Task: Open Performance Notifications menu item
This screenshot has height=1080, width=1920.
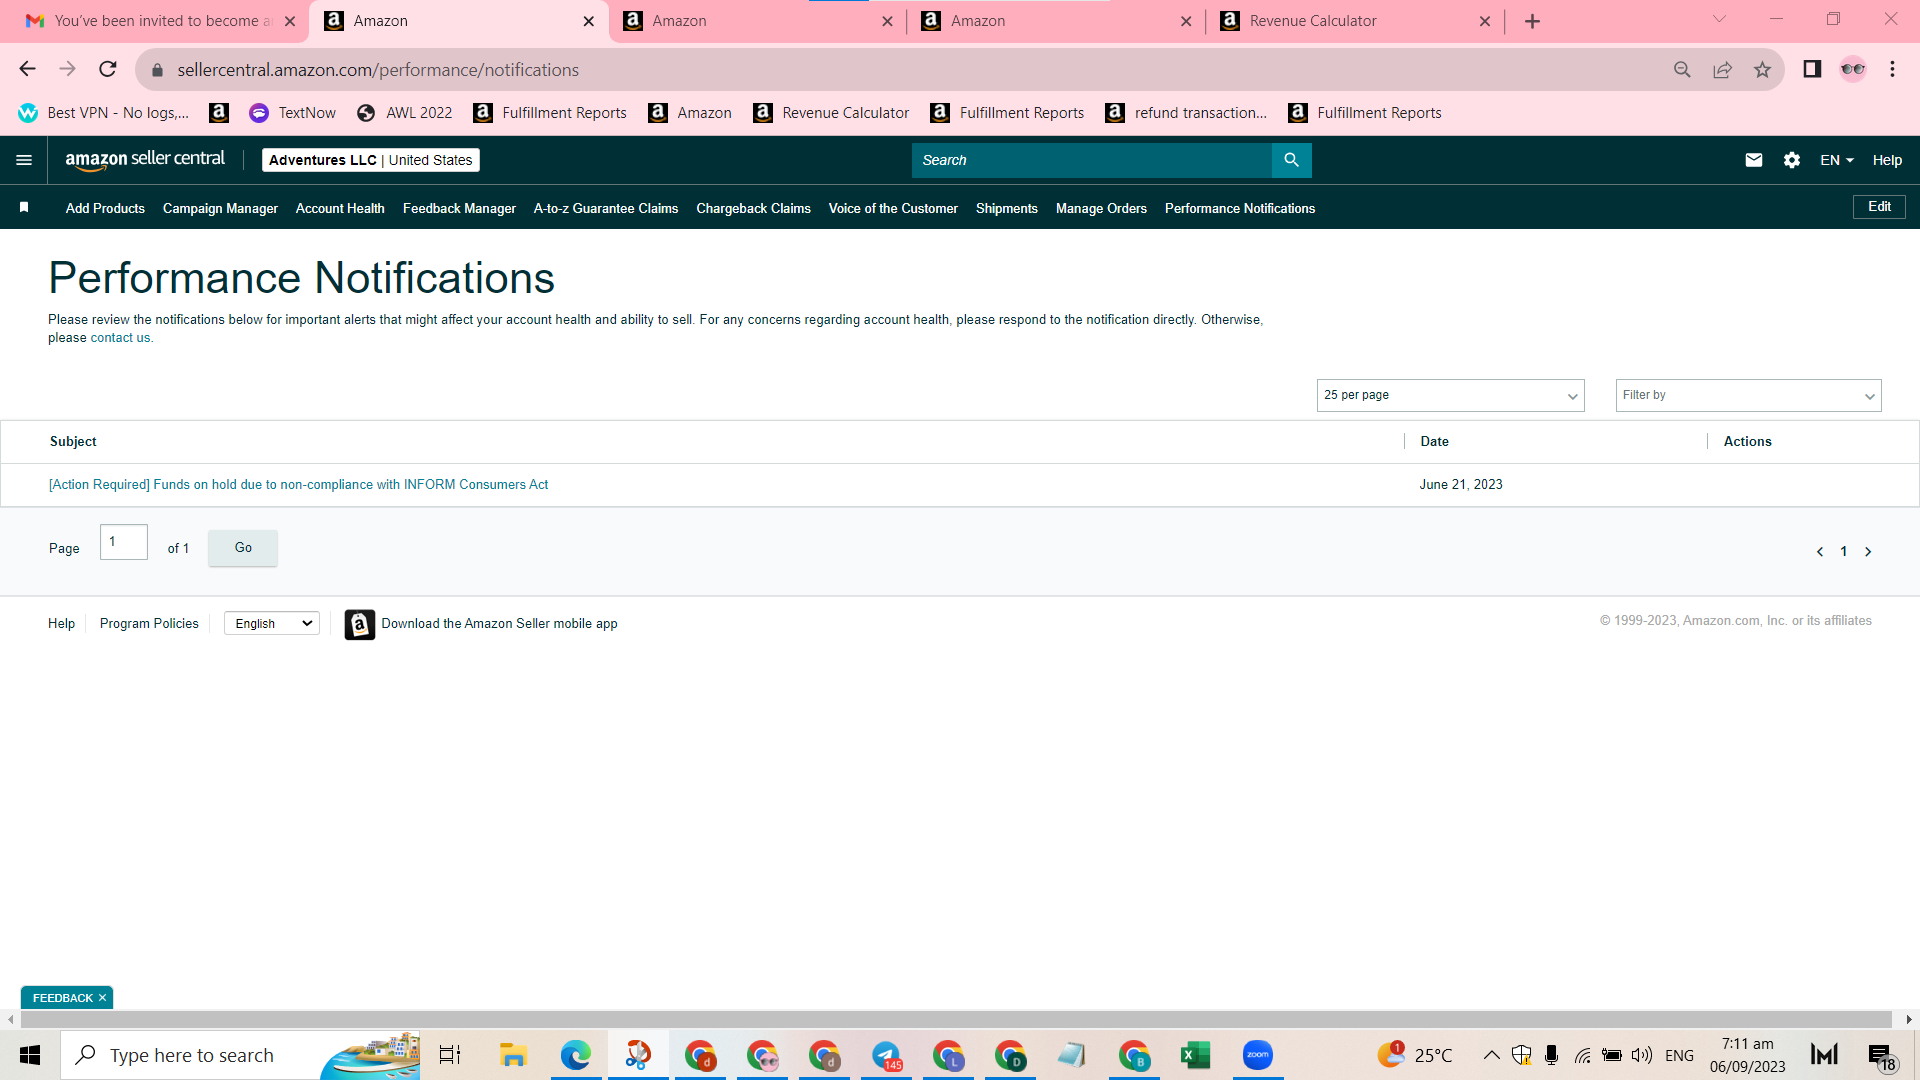Action: 1239,208
